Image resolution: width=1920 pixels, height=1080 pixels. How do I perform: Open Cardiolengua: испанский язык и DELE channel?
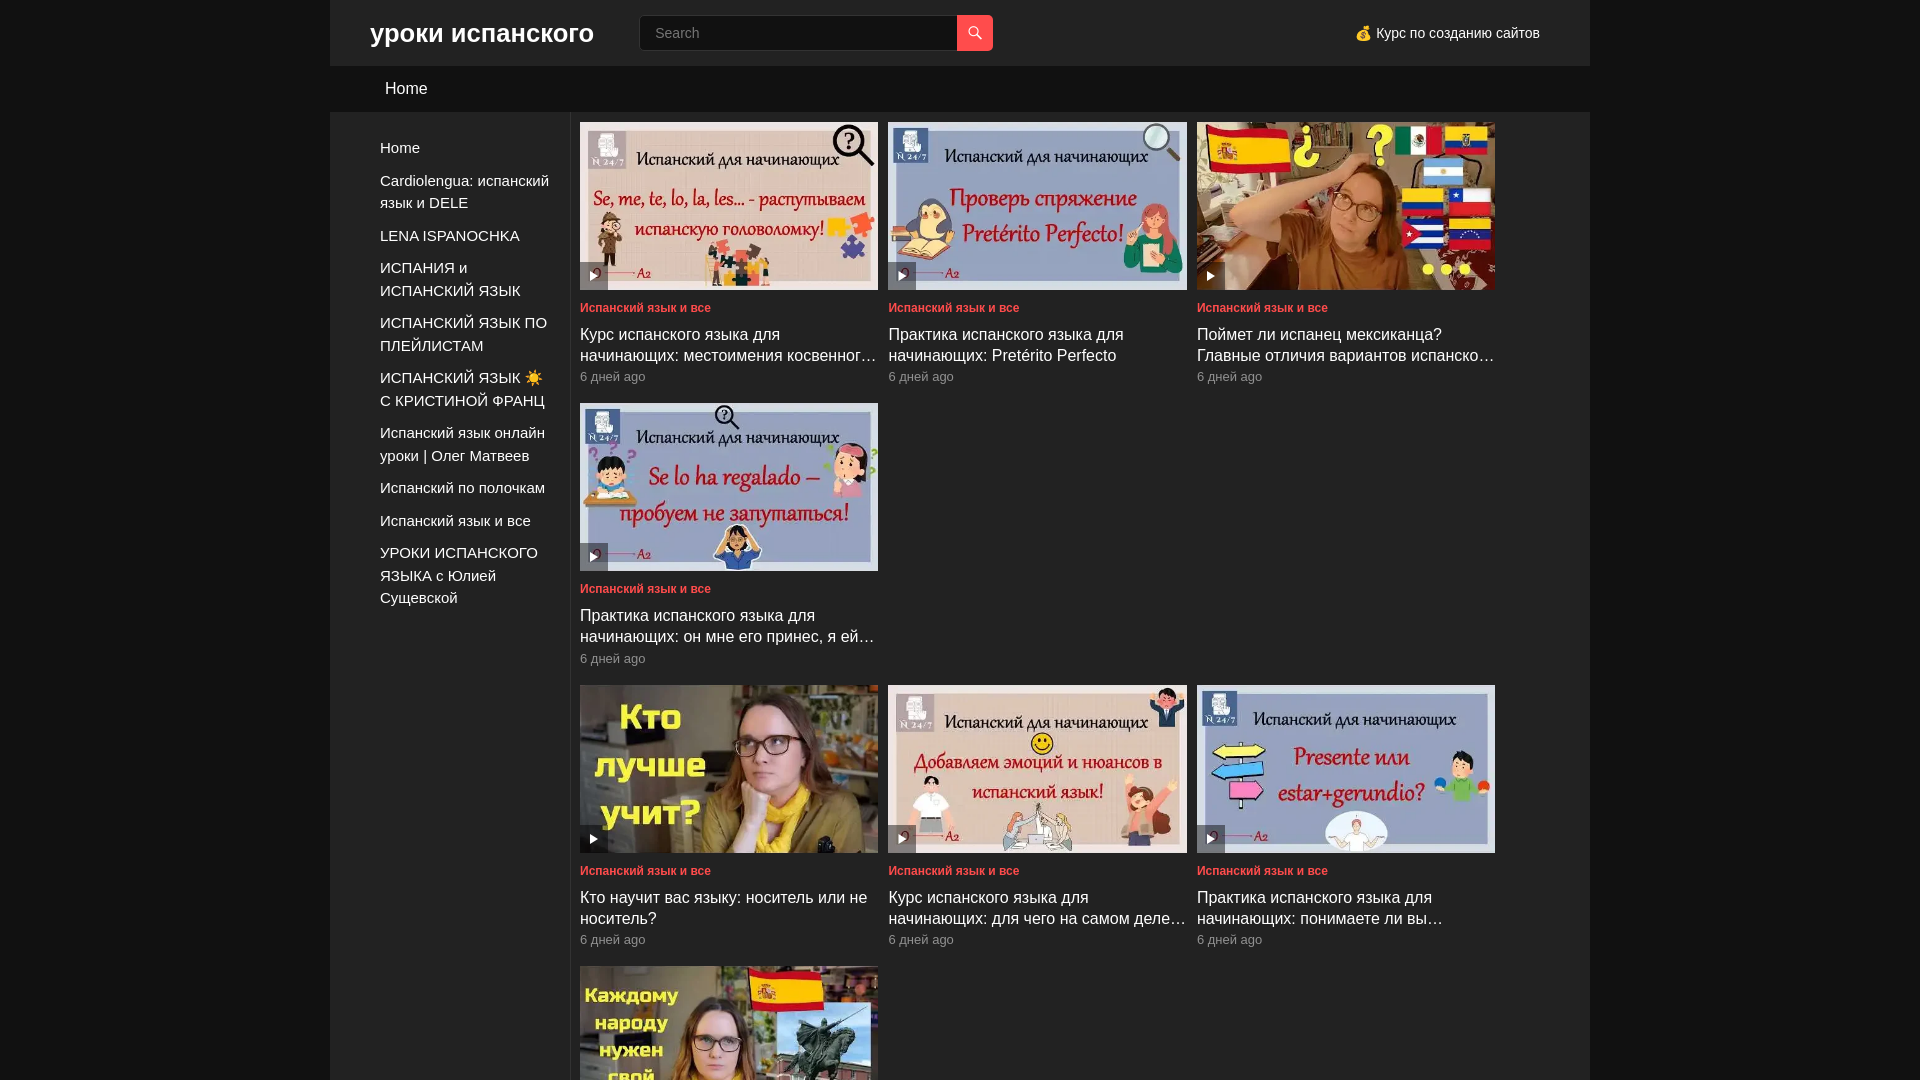[x=464, y=192]
